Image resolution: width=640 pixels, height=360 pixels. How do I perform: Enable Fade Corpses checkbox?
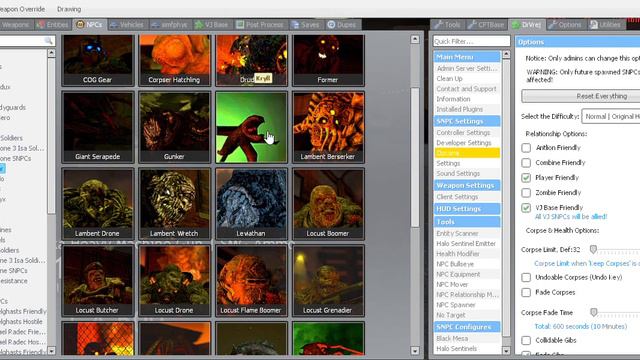tap(526, 293)
